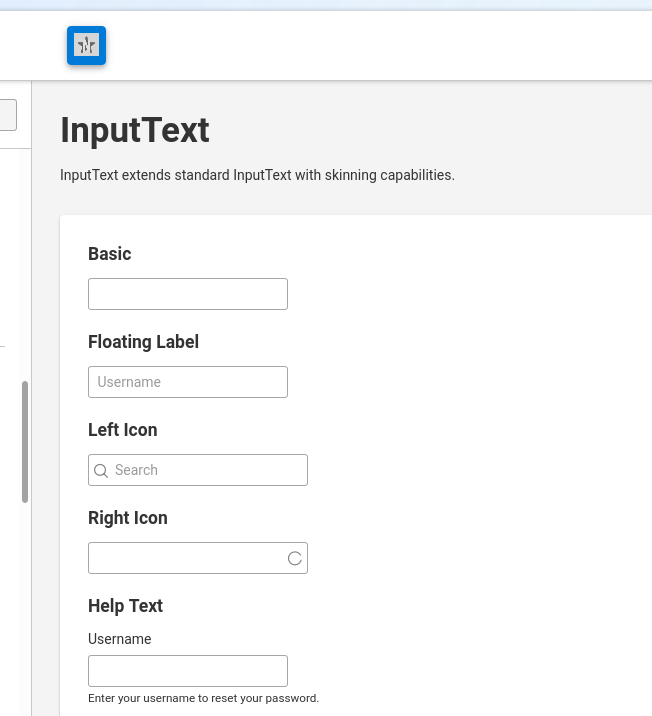Click the partially visible sidebar filter box
Viewport: 652px width, 716px height.
click(x=8, y=115)
